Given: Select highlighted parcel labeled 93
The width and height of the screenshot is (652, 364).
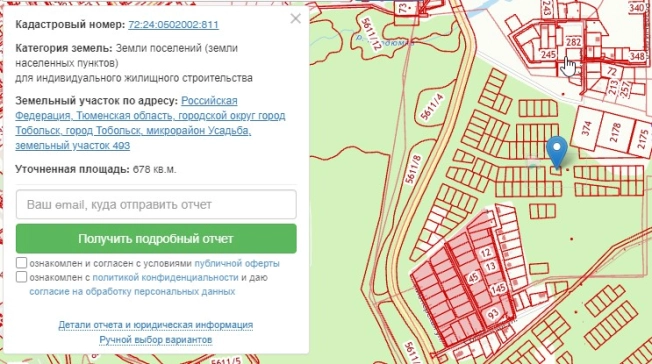Looking at the screenshot, I should click(x=493, y=314).
